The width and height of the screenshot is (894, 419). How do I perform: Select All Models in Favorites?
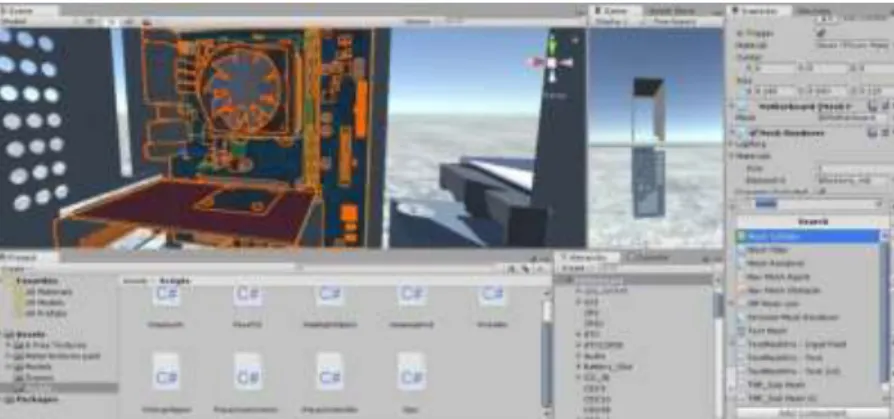[46, 303]
